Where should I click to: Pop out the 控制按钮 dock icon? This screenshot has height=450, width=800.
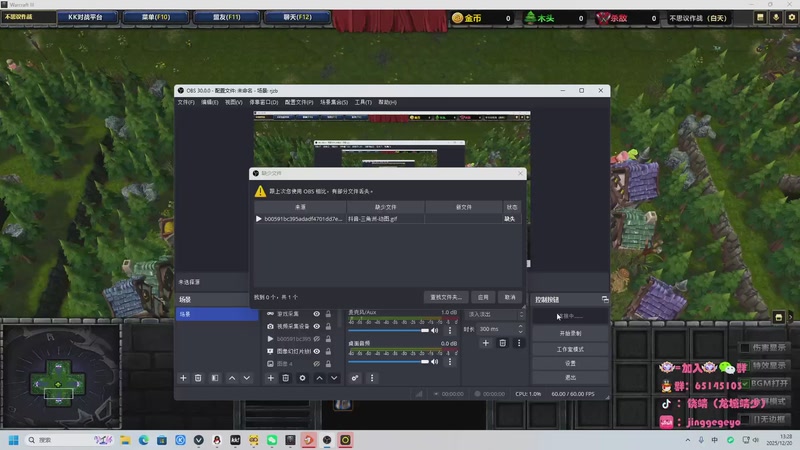(x=605, y=299)
